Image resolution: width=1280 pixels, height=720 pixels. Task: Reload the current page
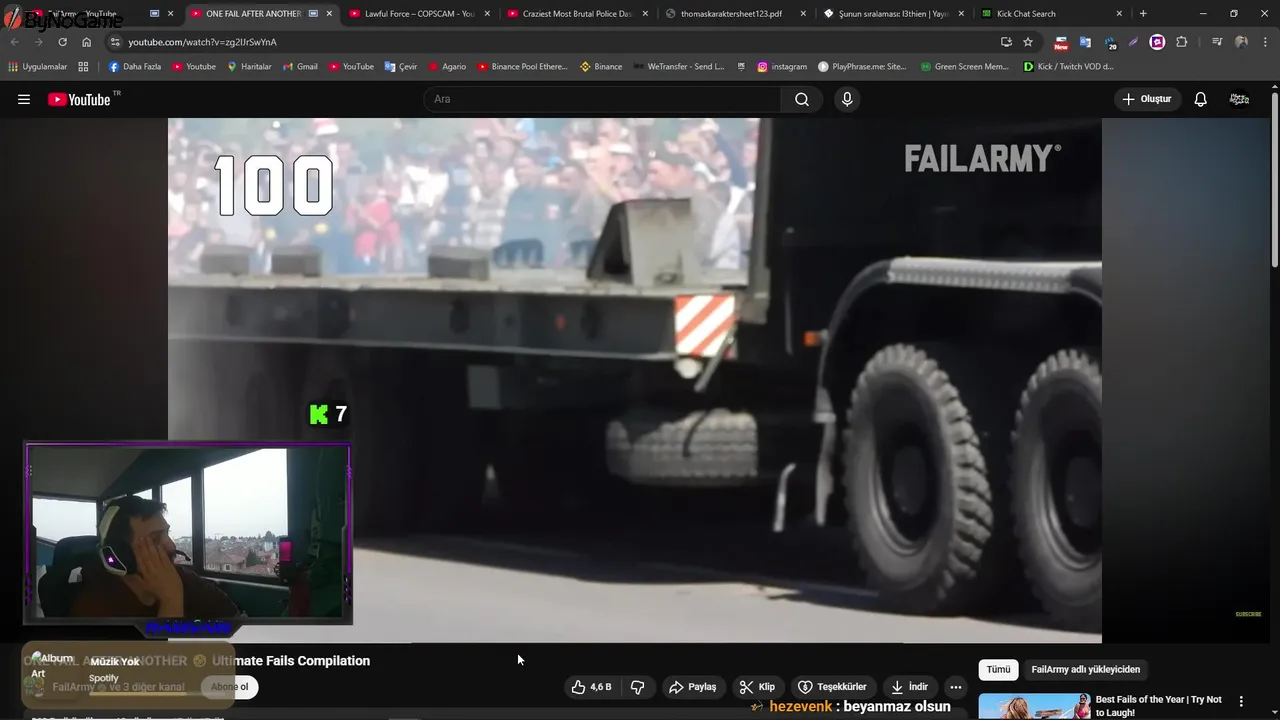(x=62, y=42)
